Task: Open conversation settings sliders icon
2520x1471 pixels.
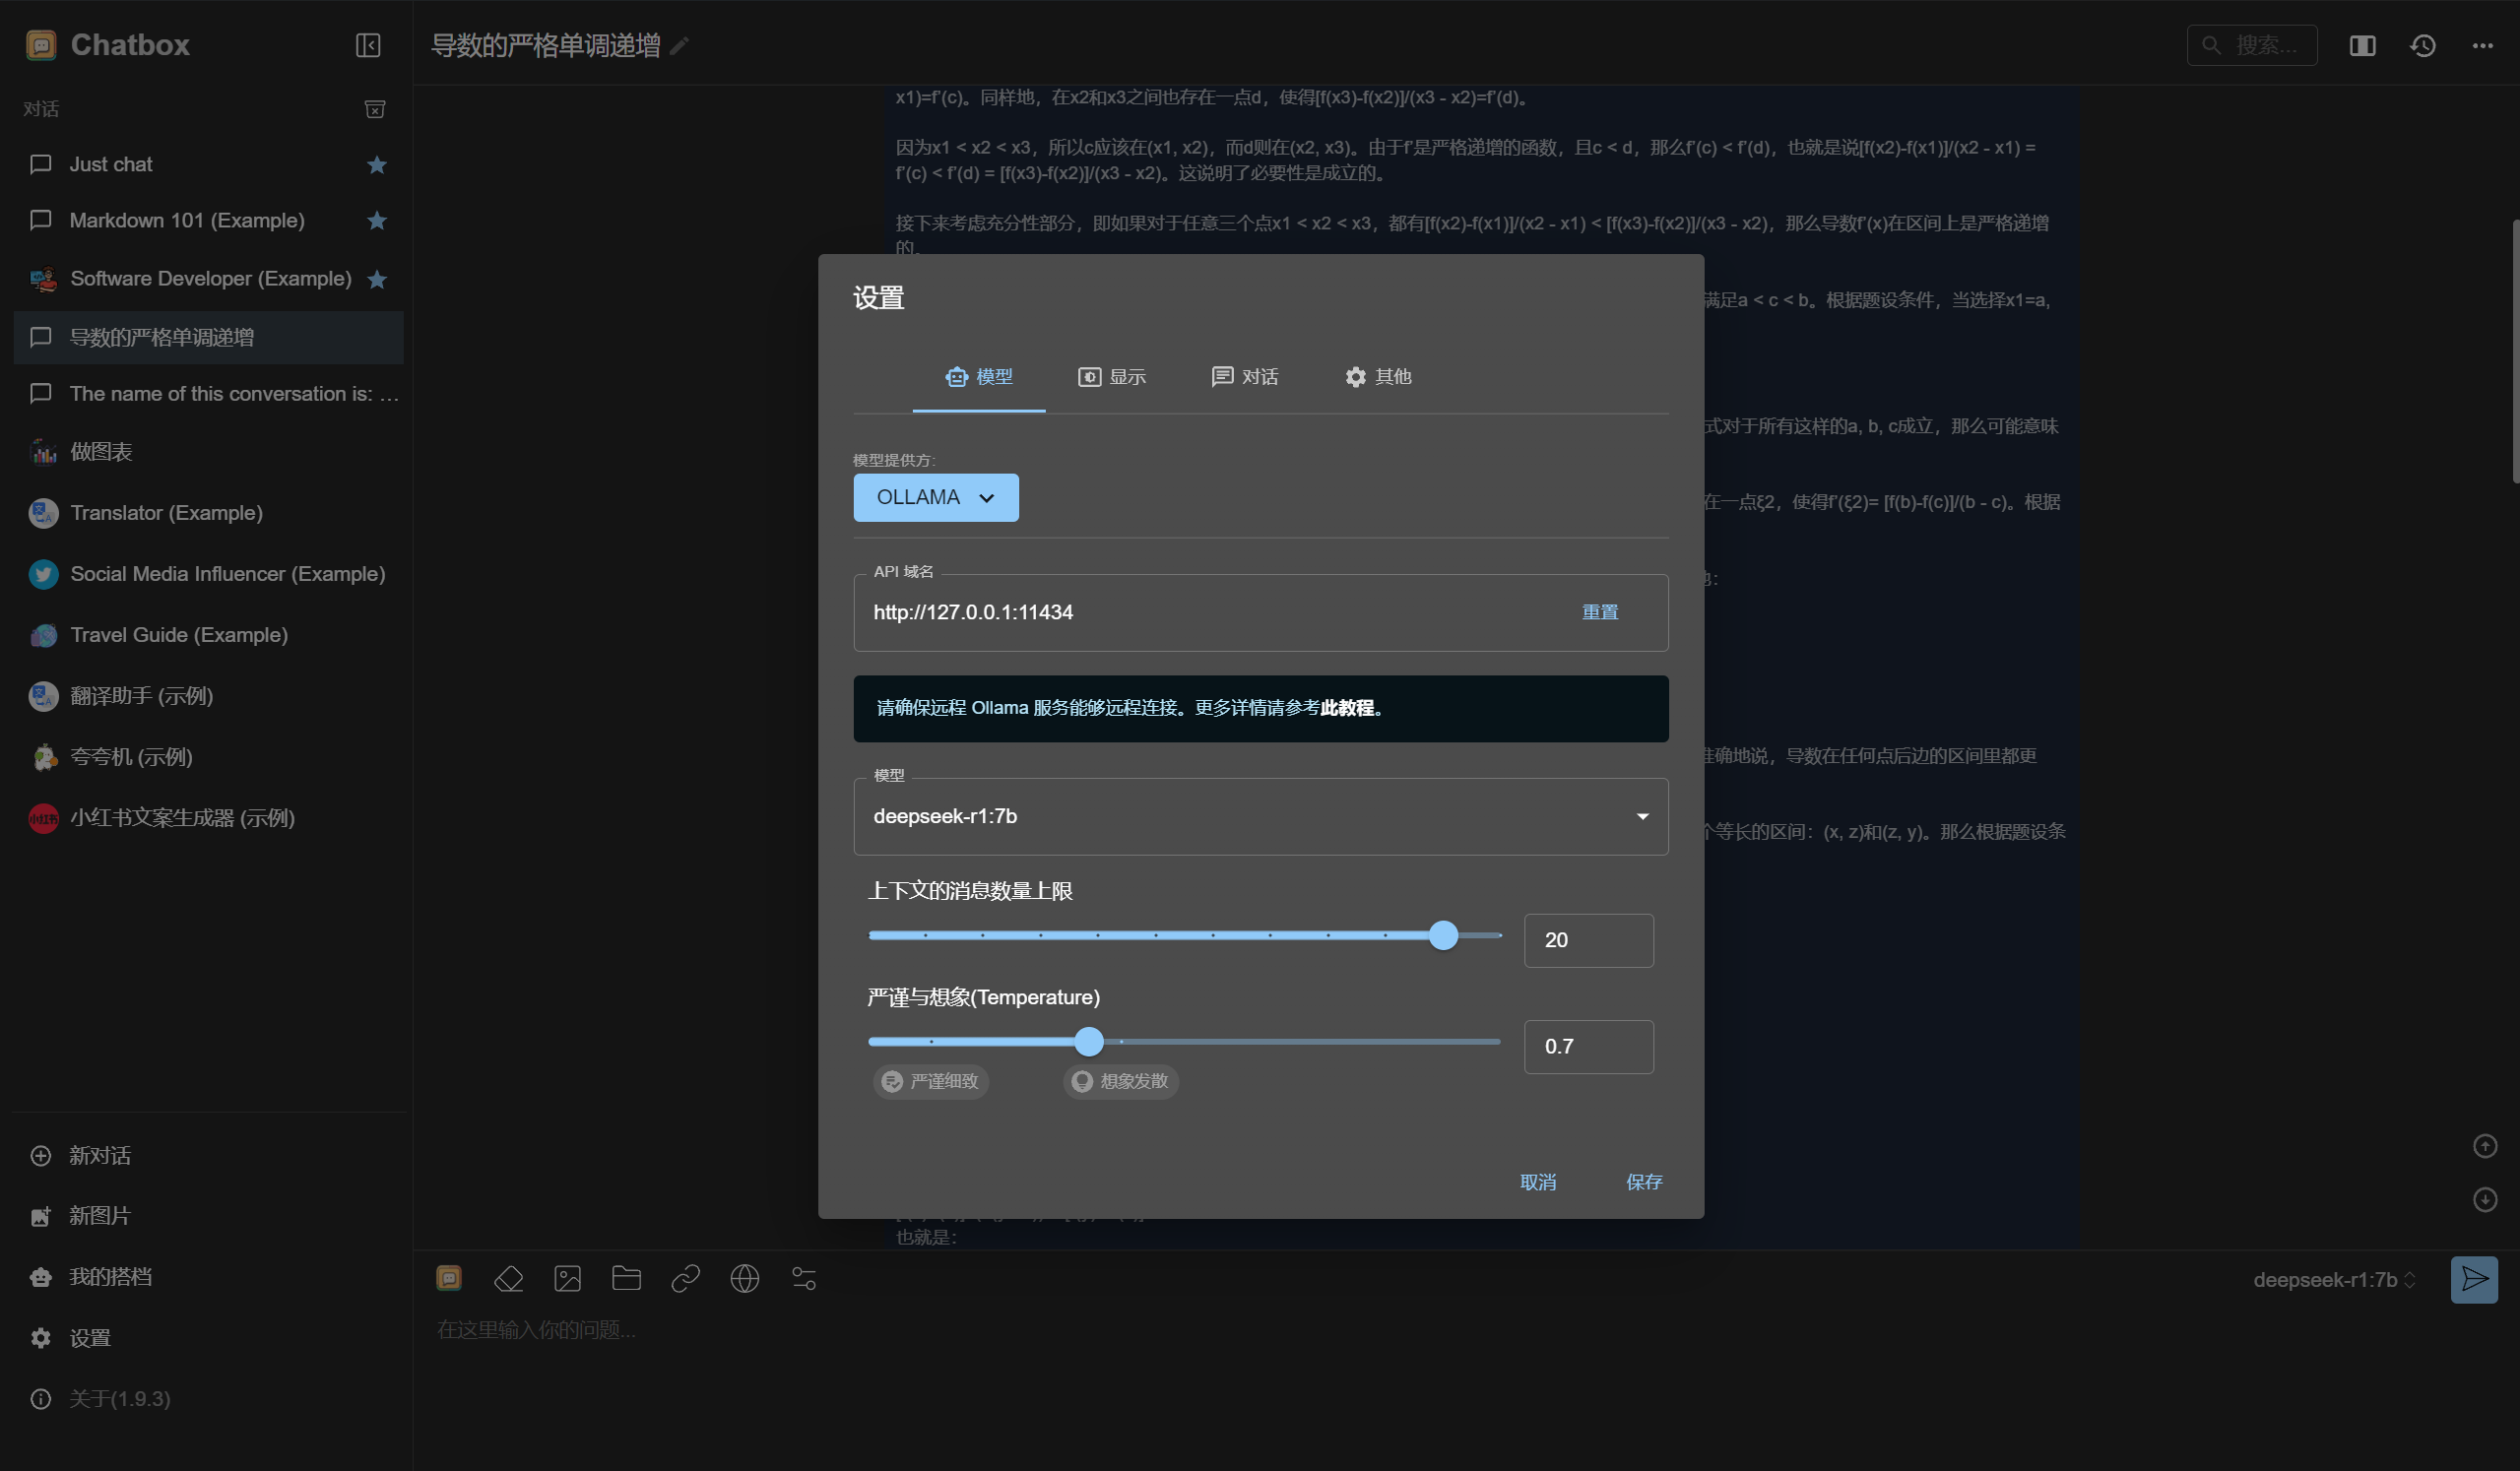Action: tap(803, 1279)
